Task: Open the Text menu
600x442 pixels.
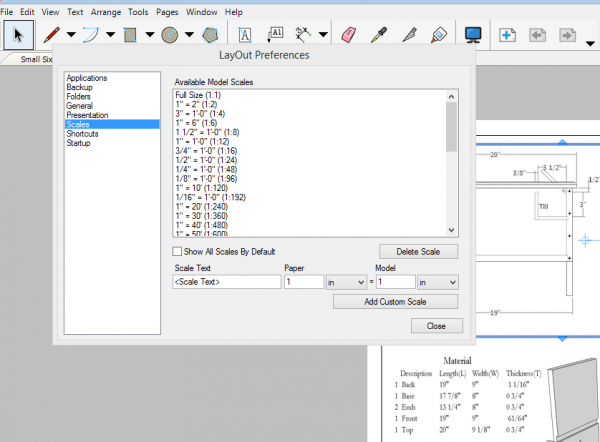Action: coord(75,12)
